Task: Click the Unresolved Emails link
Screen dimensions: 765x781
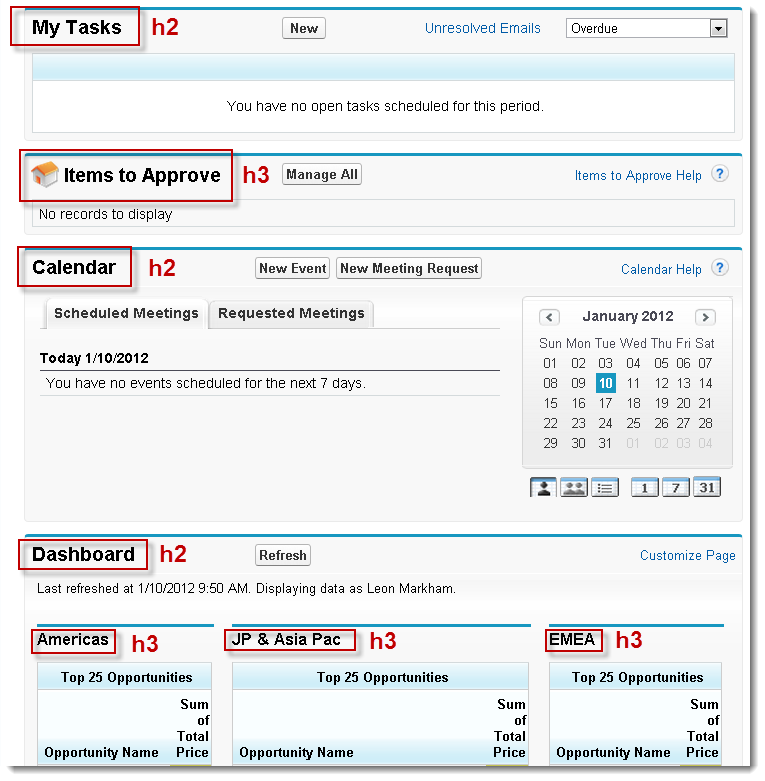Action: point(483,28)
